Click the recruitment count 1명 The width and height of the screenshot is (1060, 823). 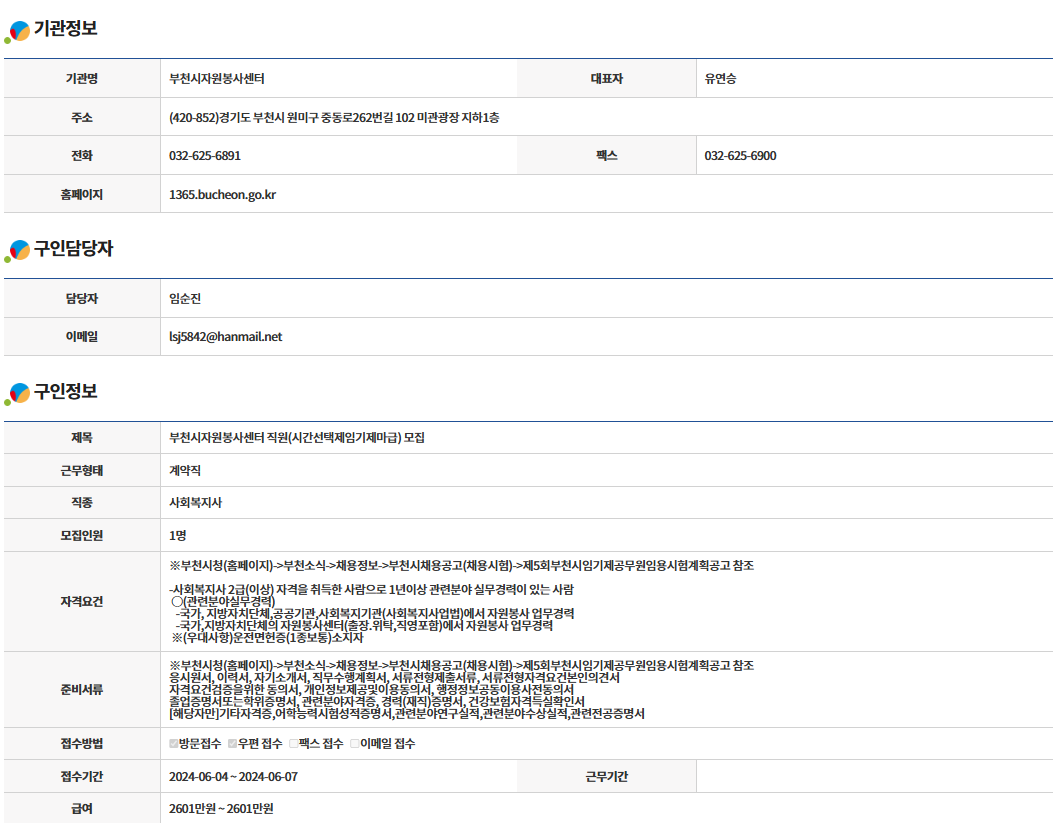pos(177,535)
